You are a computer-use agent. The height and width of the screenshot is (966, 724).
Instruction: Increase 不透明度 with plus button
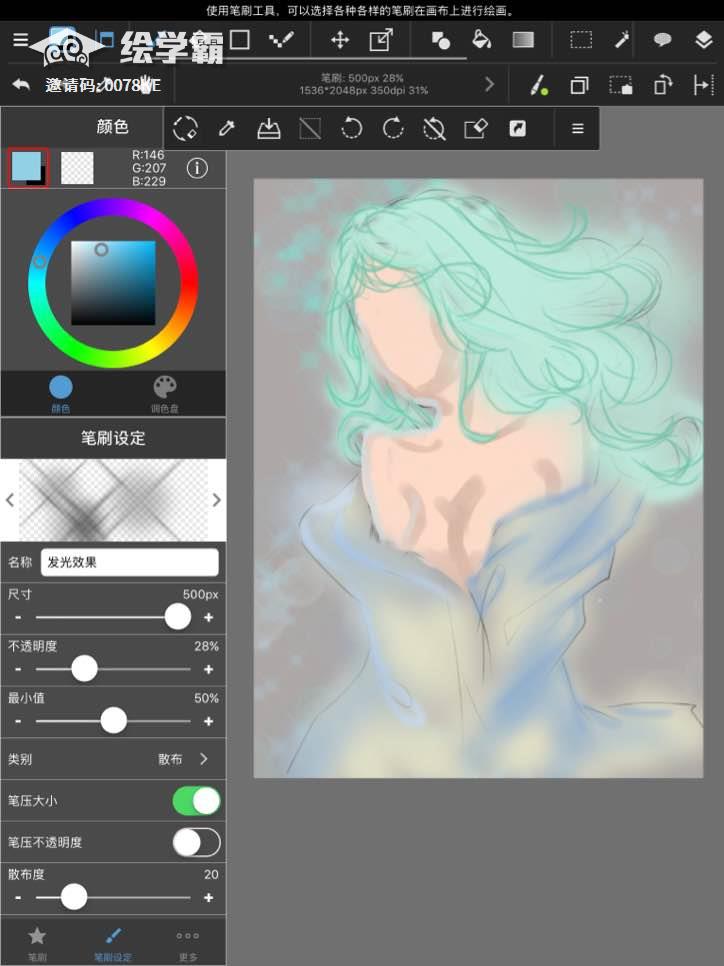[208, 669]
